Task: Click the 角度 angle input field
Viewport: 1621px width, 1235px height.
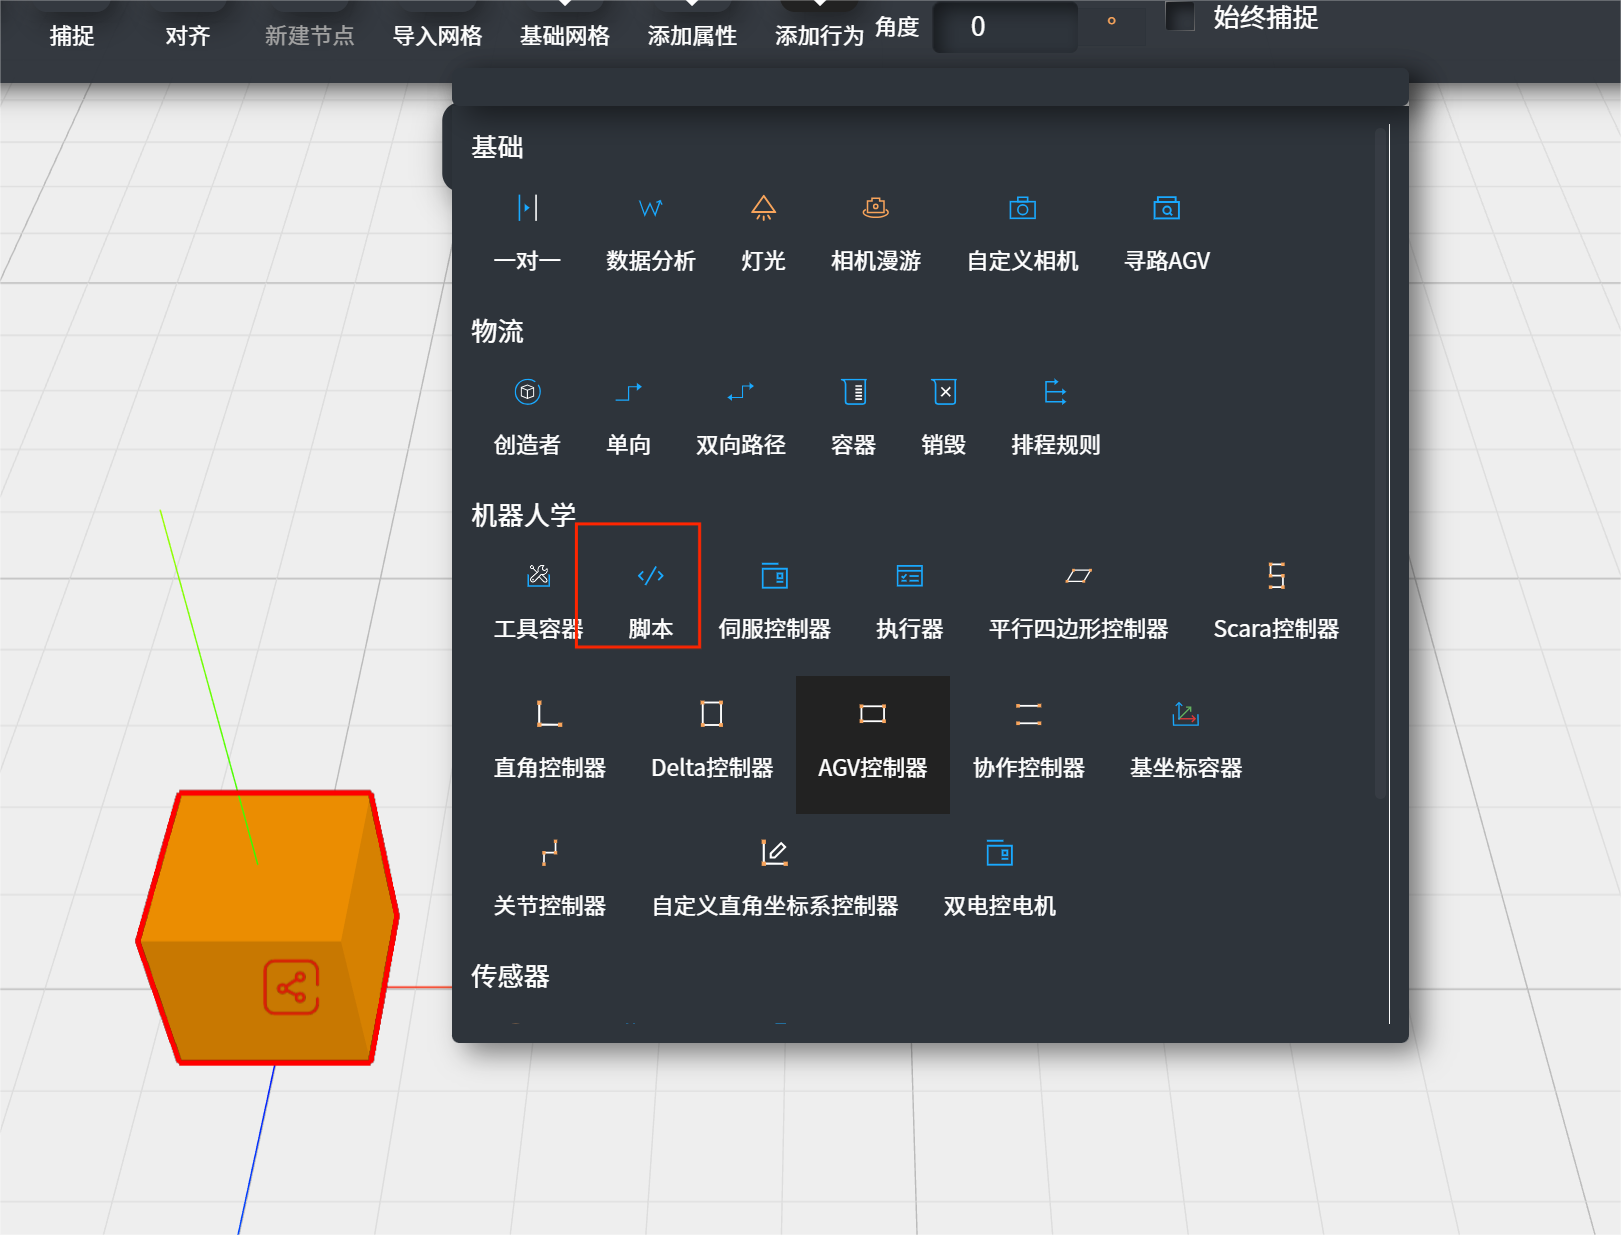Action: pos(1004,27)
